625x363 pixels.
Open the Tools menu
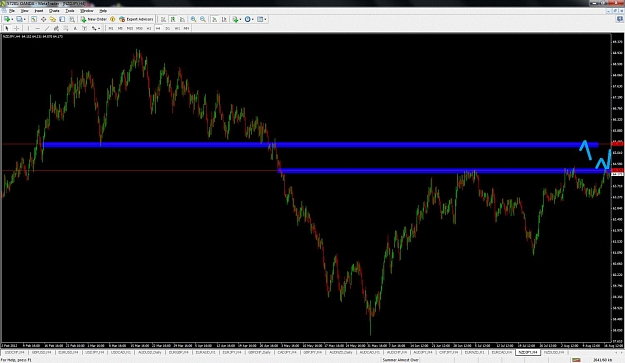pyautogui.click(x=70, y=11)
